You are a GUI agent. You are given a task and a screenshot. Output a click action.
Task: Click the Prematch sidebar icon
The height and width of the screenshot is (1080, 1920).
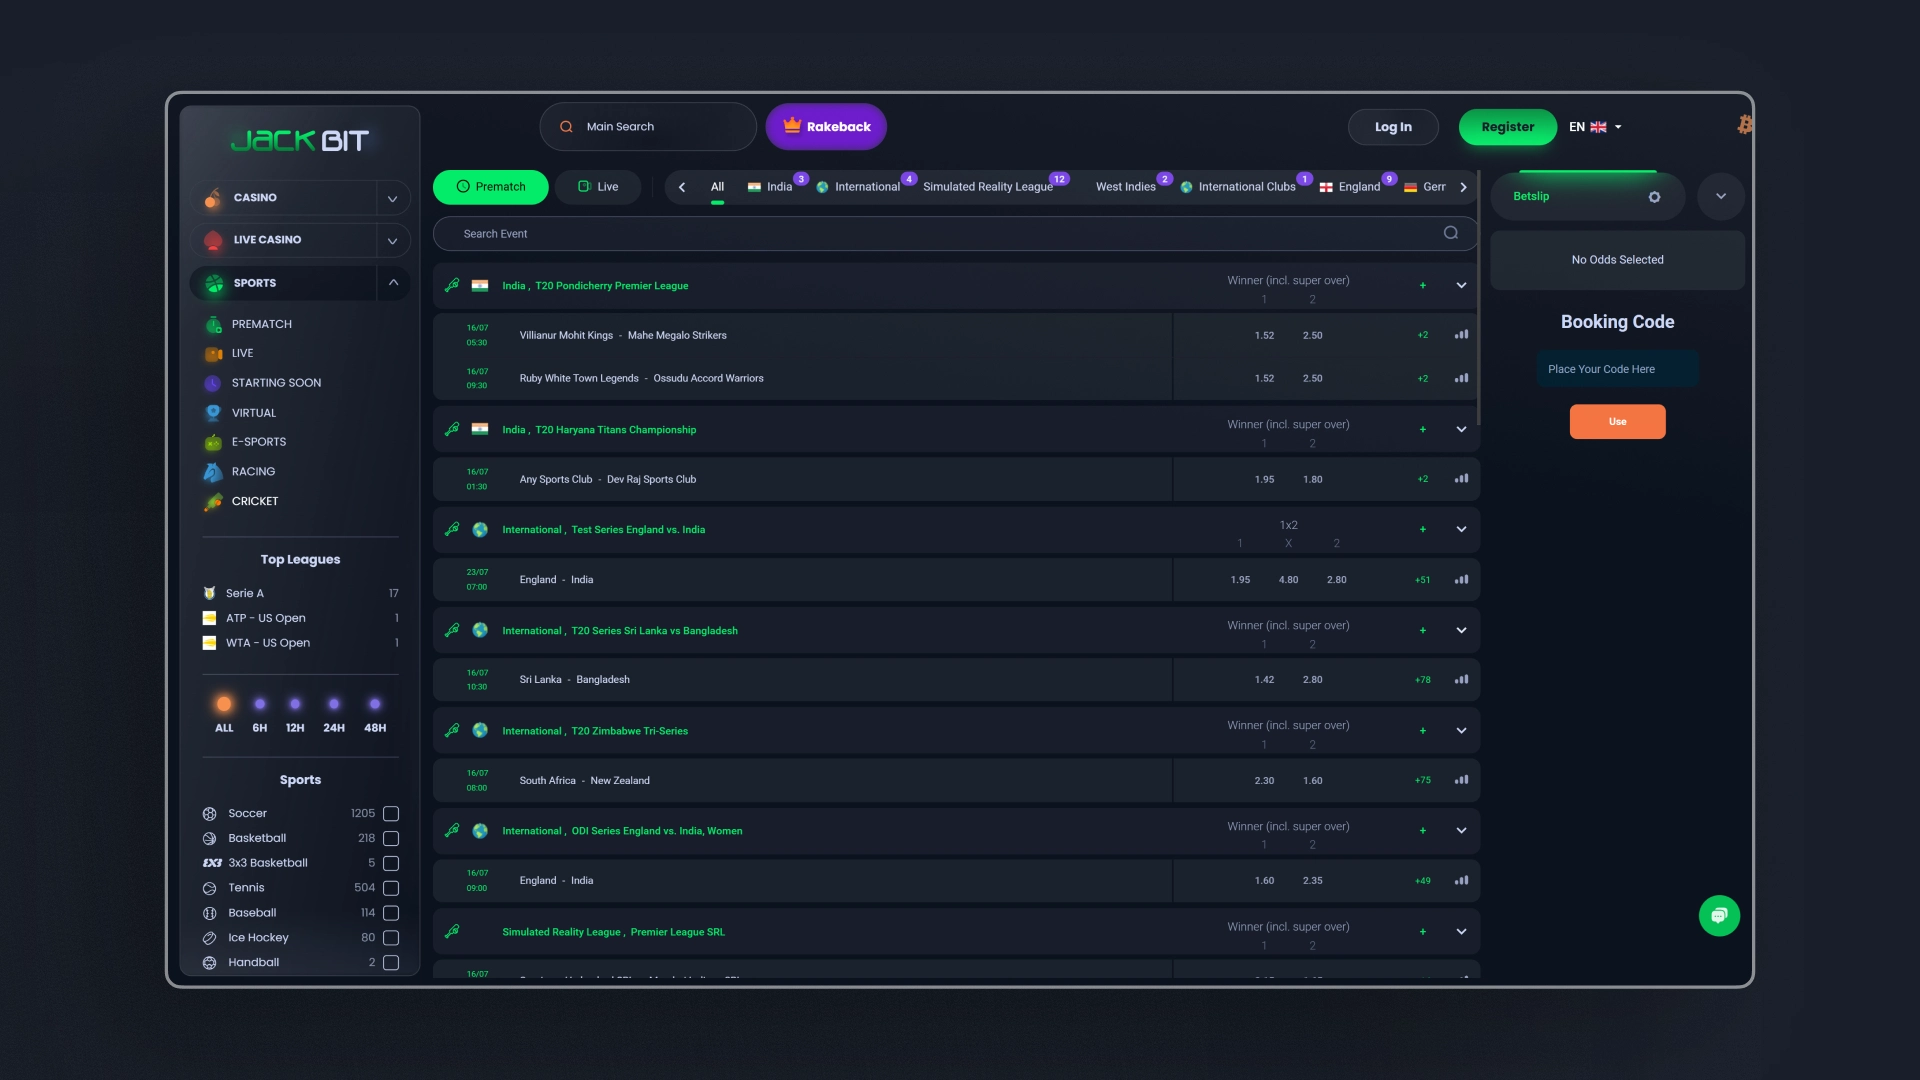coord(213,324)
